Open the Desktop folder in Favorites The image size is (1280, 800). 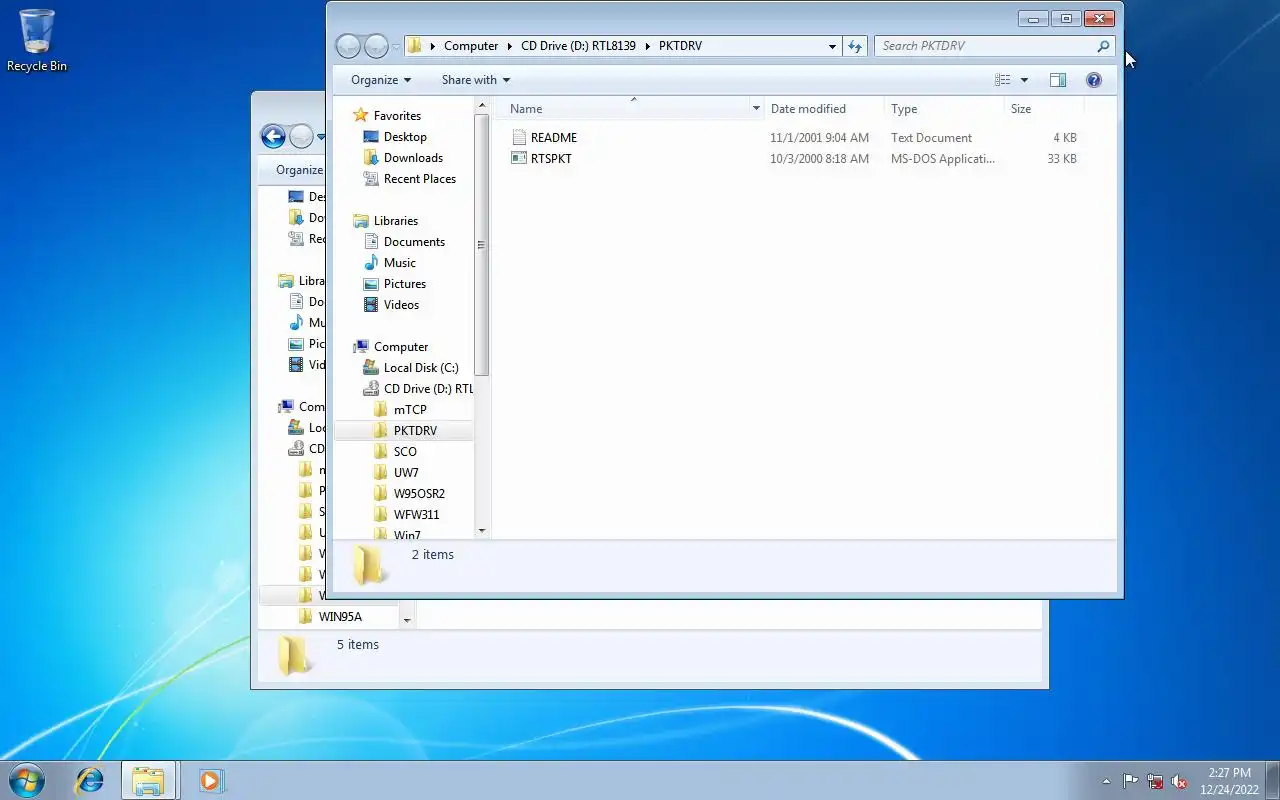404,137
